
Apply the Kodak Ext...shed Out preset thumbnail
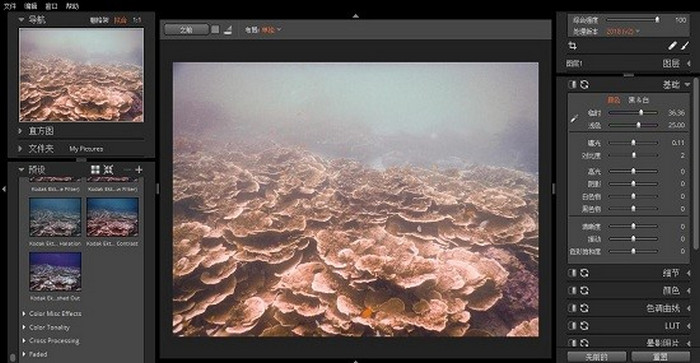pos(55,271)
